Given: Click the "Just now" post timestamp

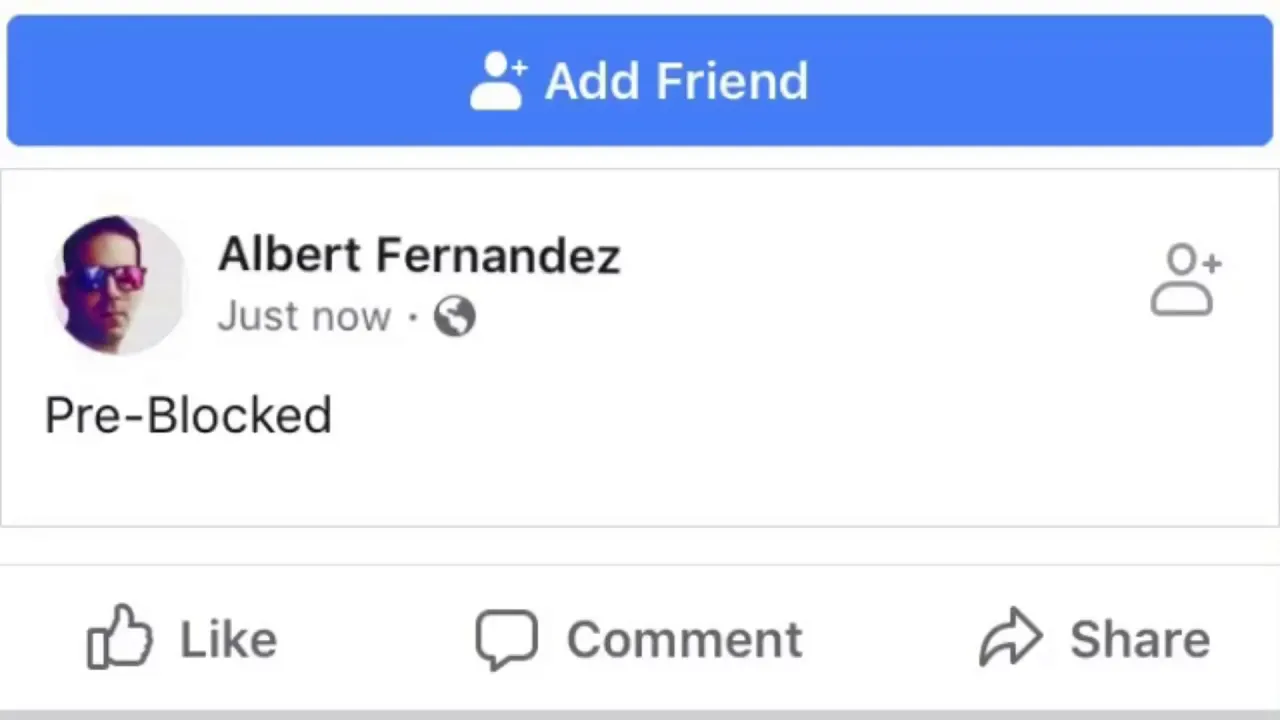Looking at the screenshot, I should tap(304, 317).
